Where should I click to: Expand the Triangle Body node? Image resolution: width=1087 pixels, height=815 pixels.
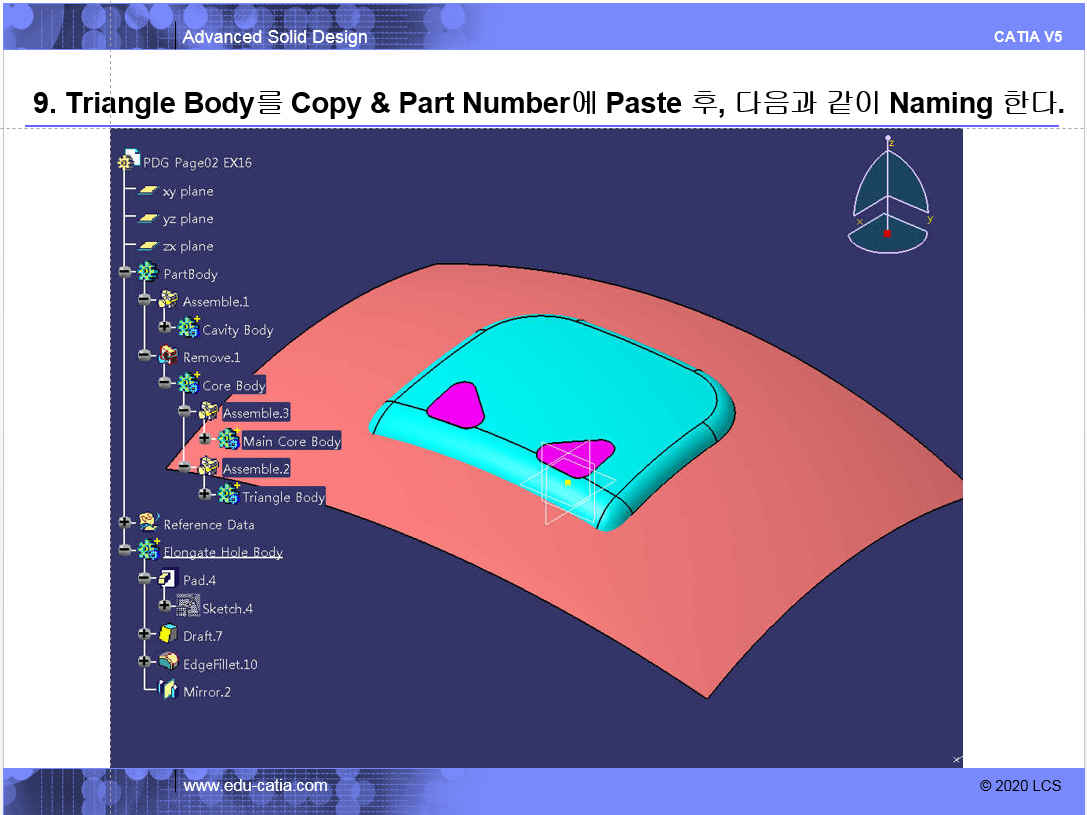pos(204,494)
